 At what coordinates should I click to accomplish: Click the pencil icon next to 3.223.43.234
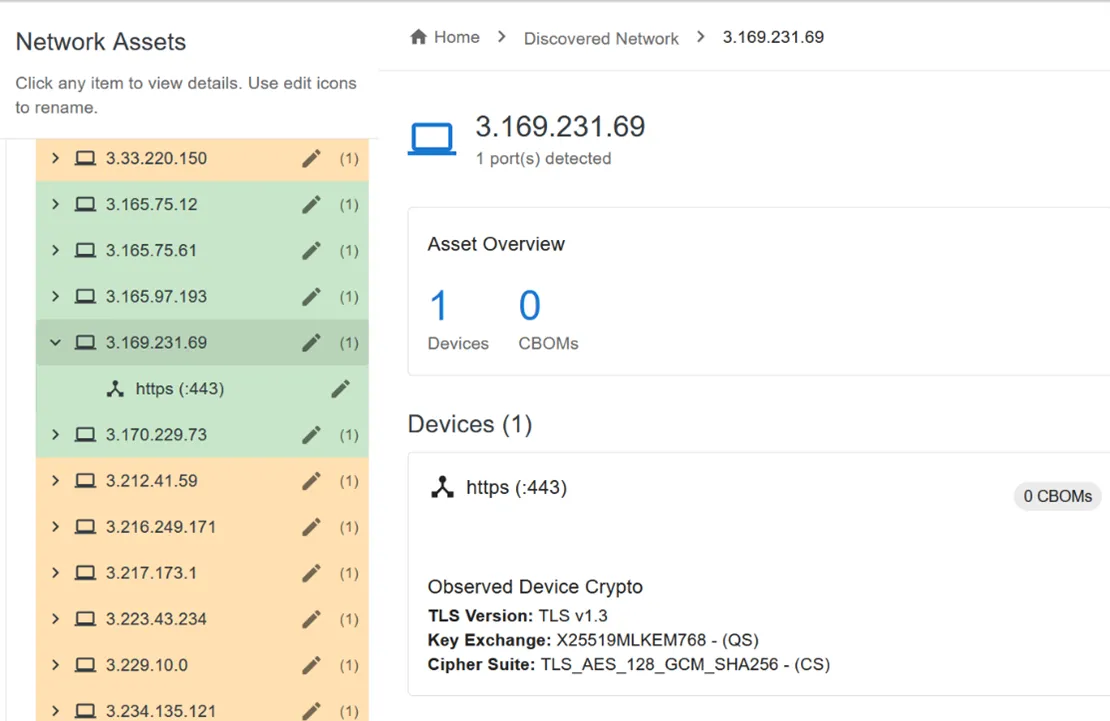[311, 619]
